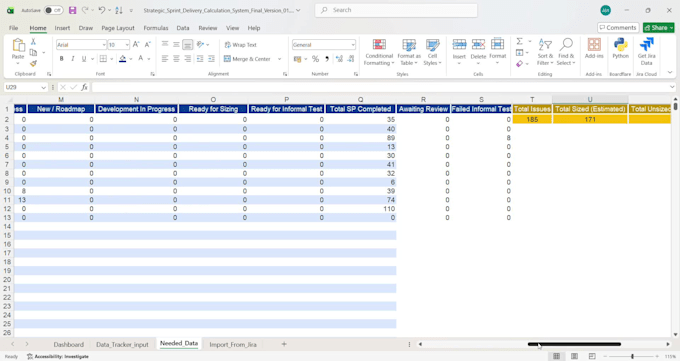Click the formula bar input
The image size is (680, 361).
(x=379, y=87)
